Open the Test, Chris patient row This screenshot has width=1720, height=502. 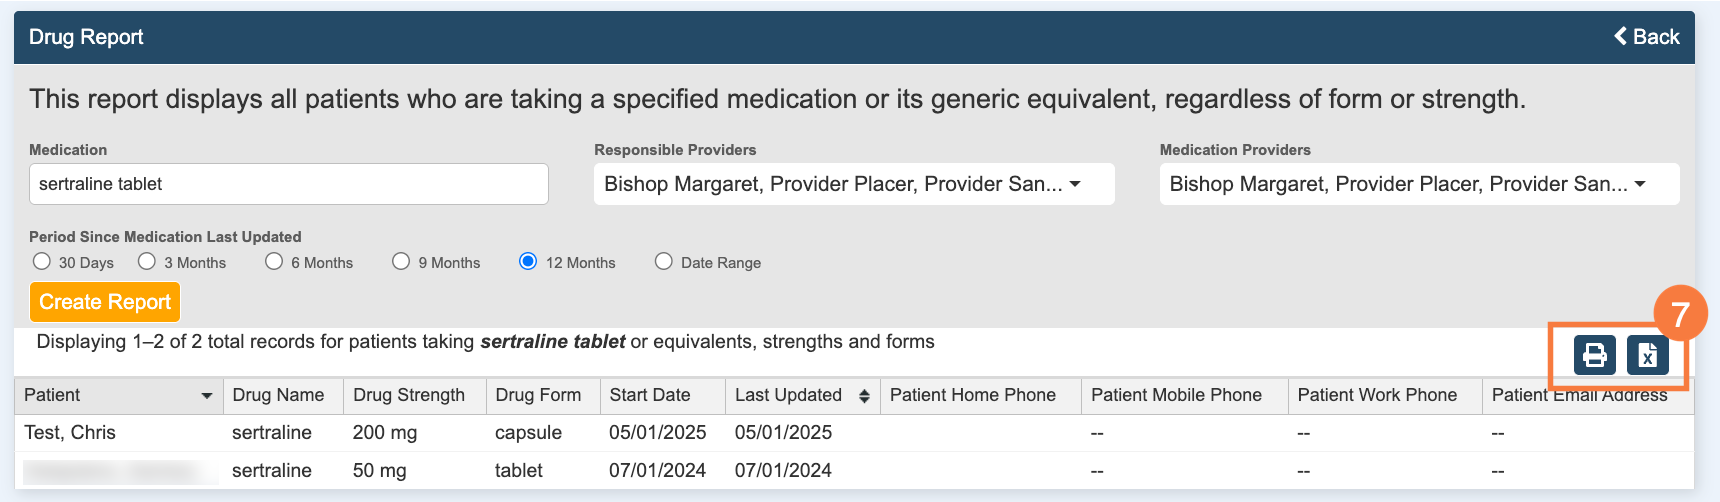click(70, 433)
